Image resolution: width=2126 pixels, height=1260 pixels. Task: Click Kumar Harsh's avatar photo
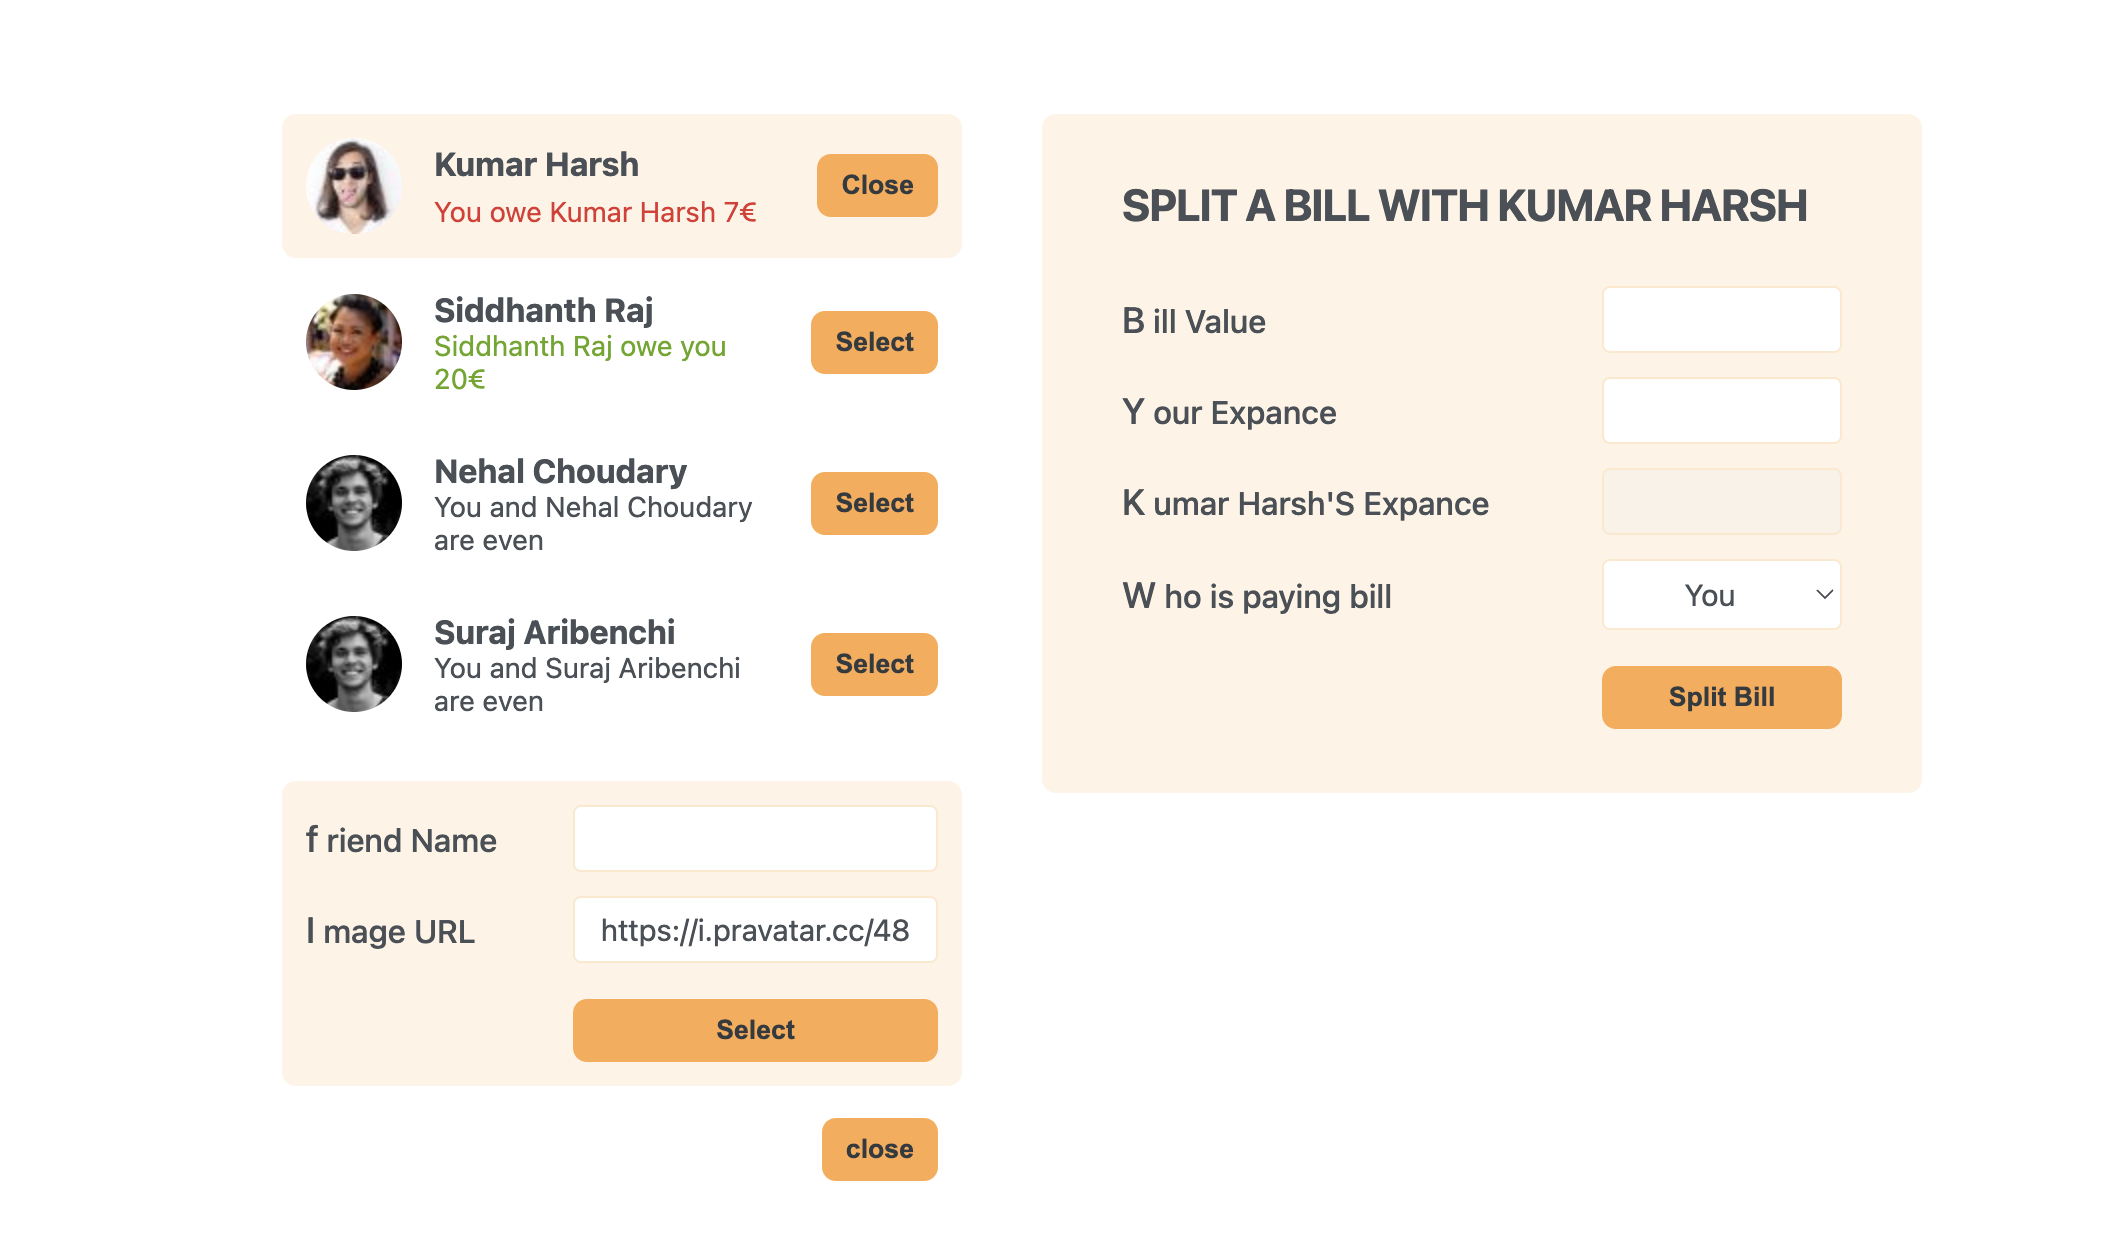click(x=354, y=186)
